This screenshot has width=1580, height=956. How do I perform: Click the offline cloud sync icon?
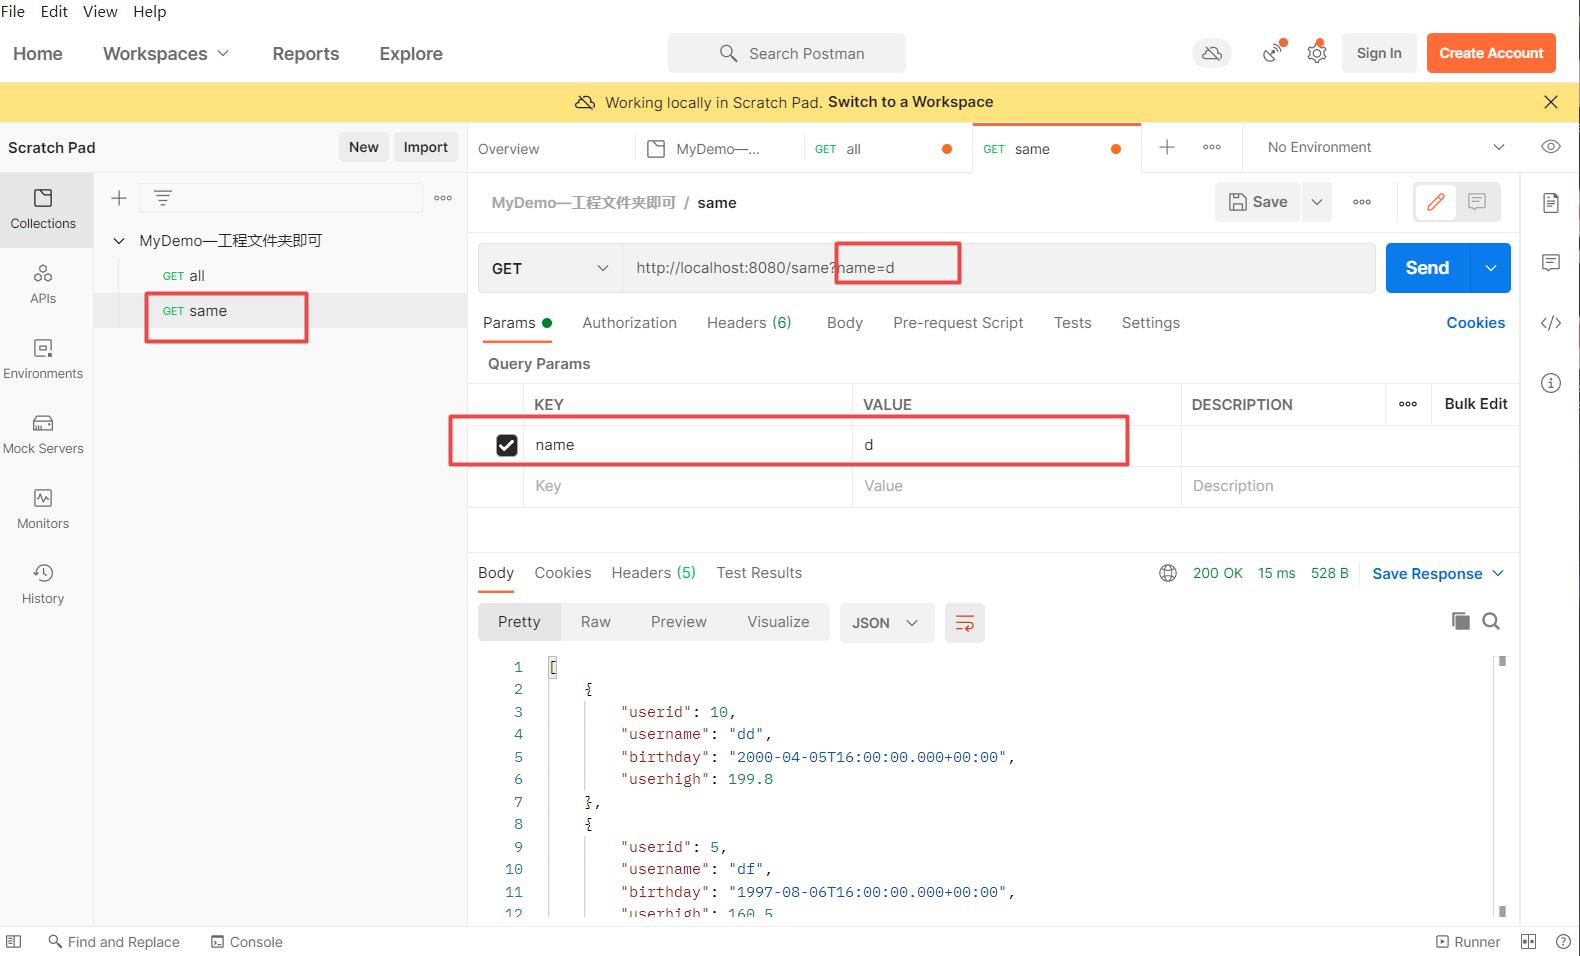point(1212,53)
